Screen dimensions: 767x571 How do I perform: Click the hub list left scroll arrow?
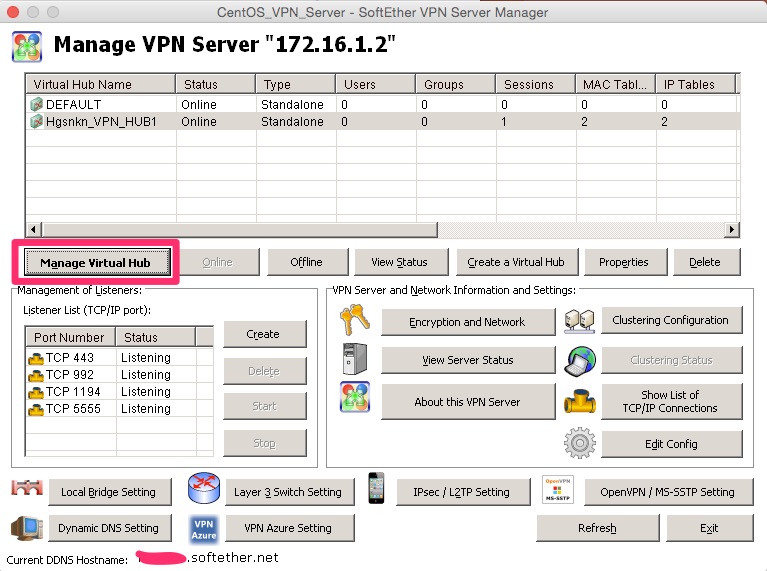tap(33, 229)
